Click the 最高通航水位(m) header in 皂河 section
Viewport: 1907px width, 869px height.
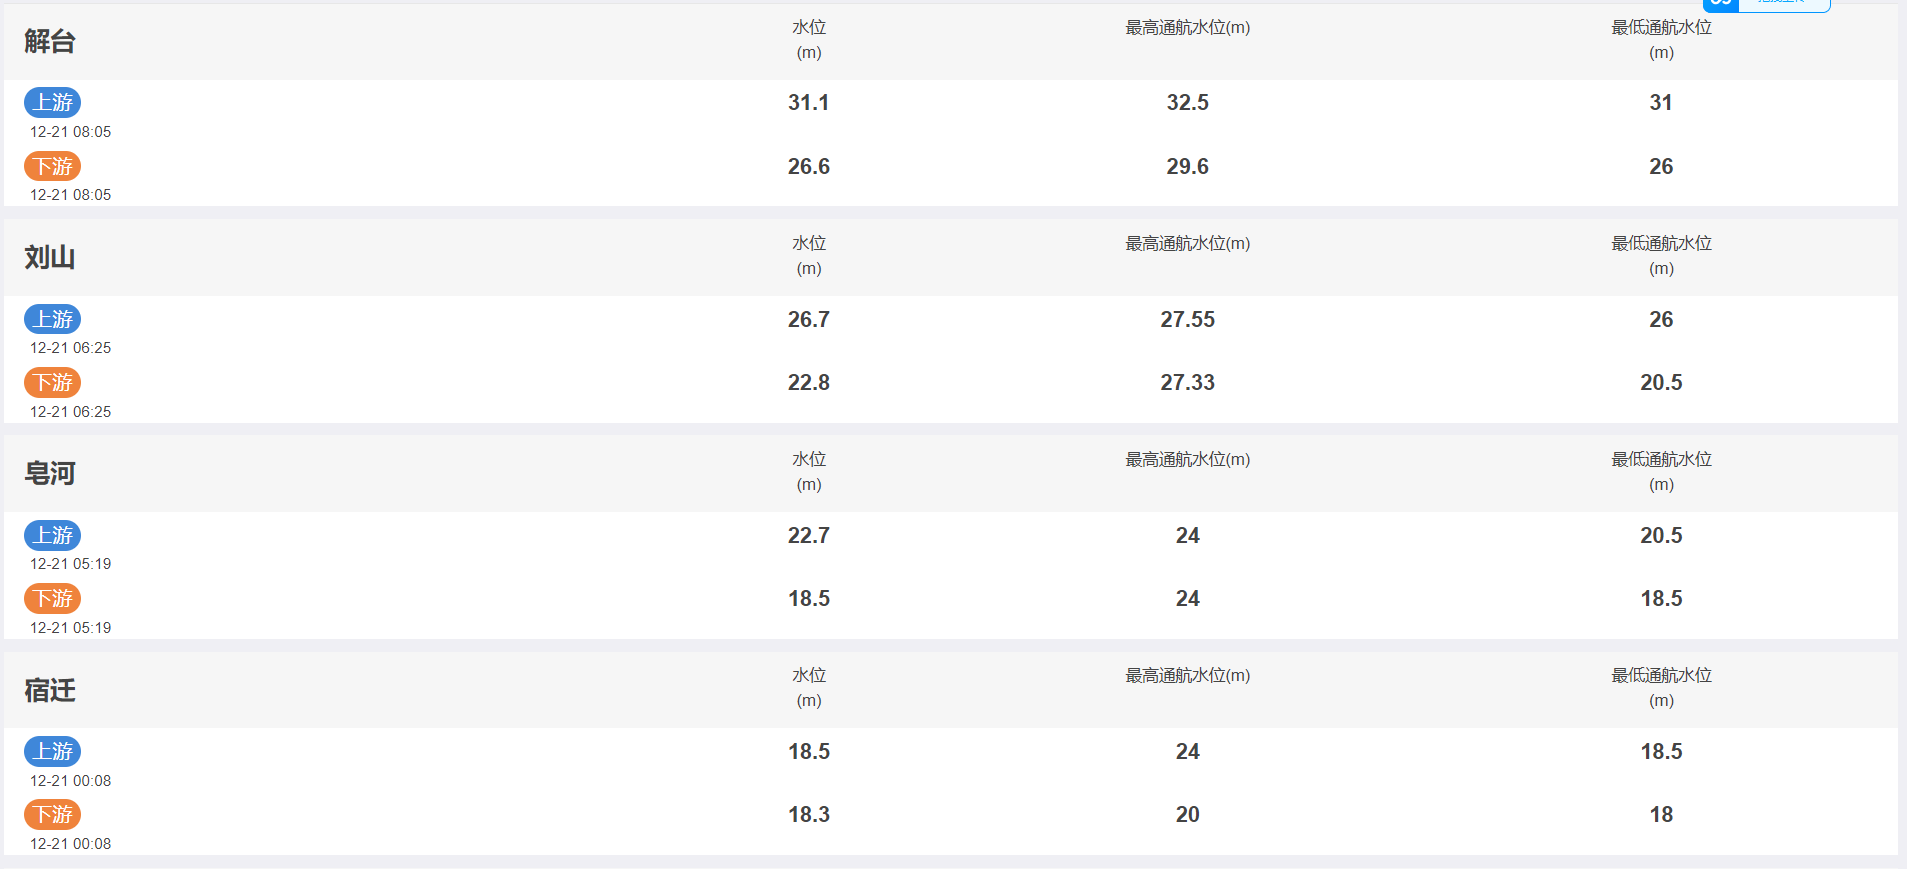[1187, 459]
